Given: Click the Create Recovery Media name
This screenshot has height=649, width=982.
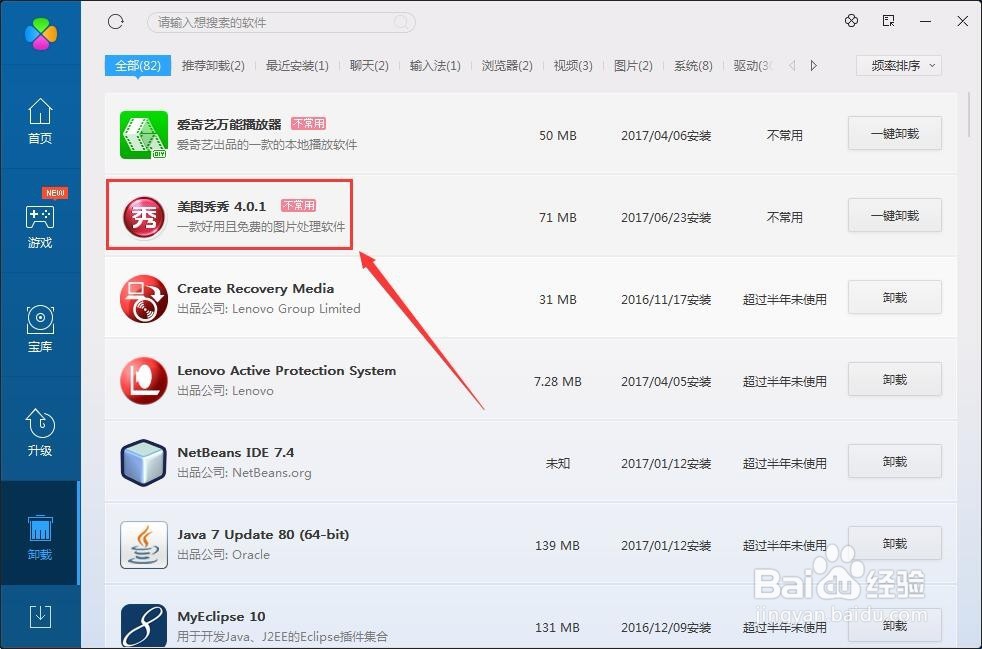Looking at the screenshot, I should point(256,288).
